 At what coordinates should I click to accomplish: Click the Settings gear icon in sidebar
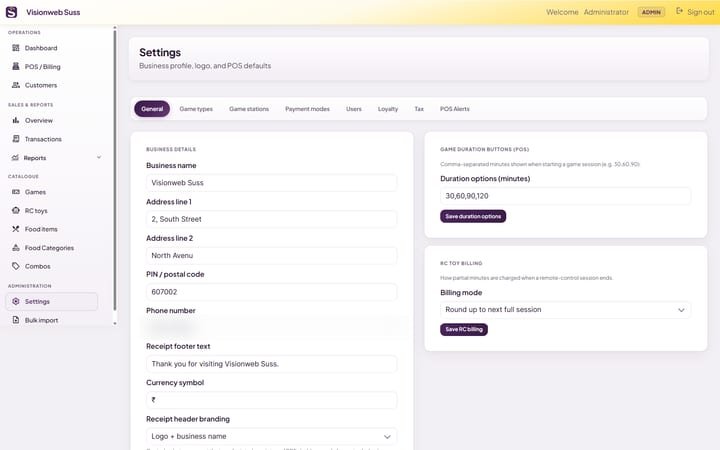click(16, 301)
